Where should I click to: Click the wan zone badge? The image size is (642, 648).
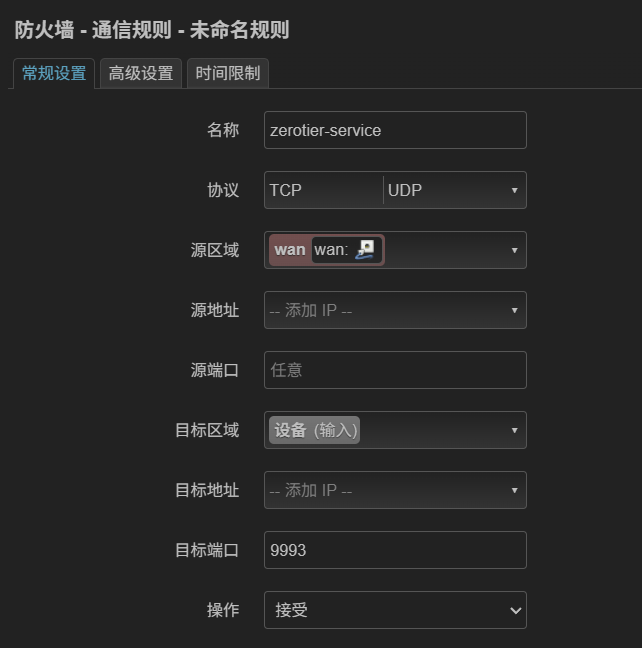(x=290, y=250)
